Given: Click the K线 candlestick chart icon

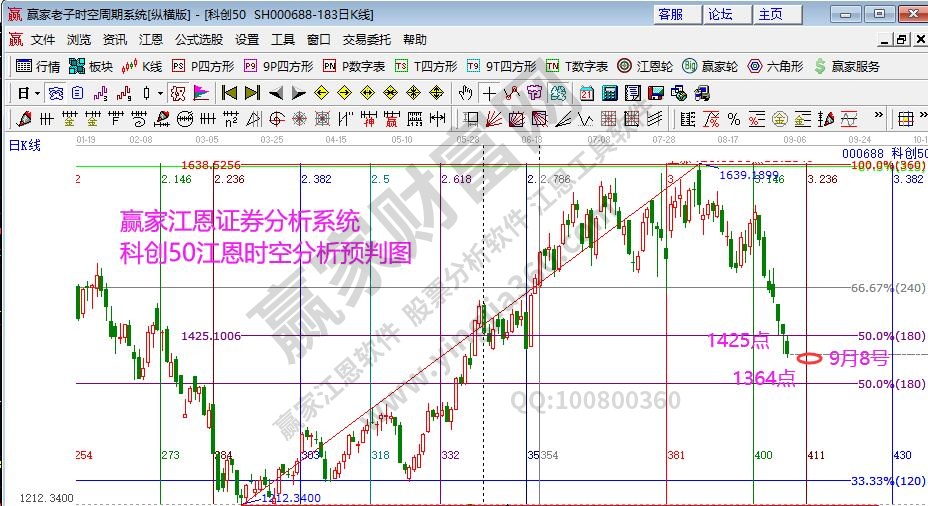Looking at the screenshot, I should tap(141, 66).
